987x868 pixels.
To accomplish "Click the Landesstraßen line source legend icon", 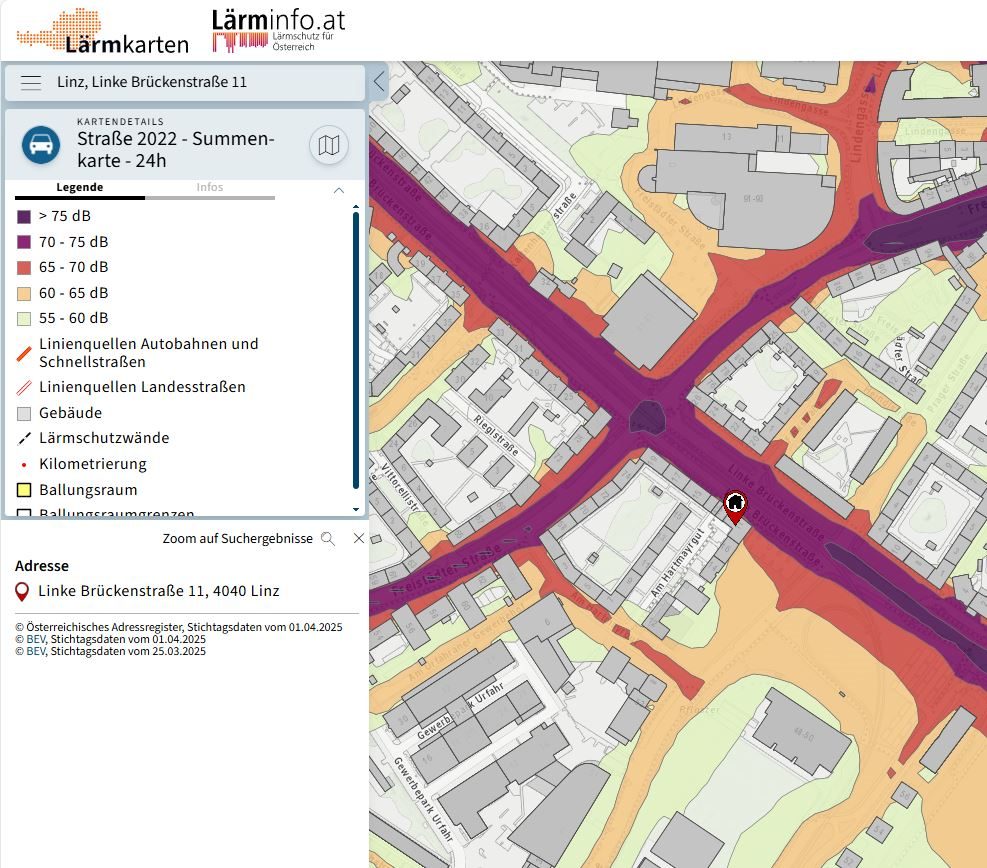I will click(x=24, y=388).
